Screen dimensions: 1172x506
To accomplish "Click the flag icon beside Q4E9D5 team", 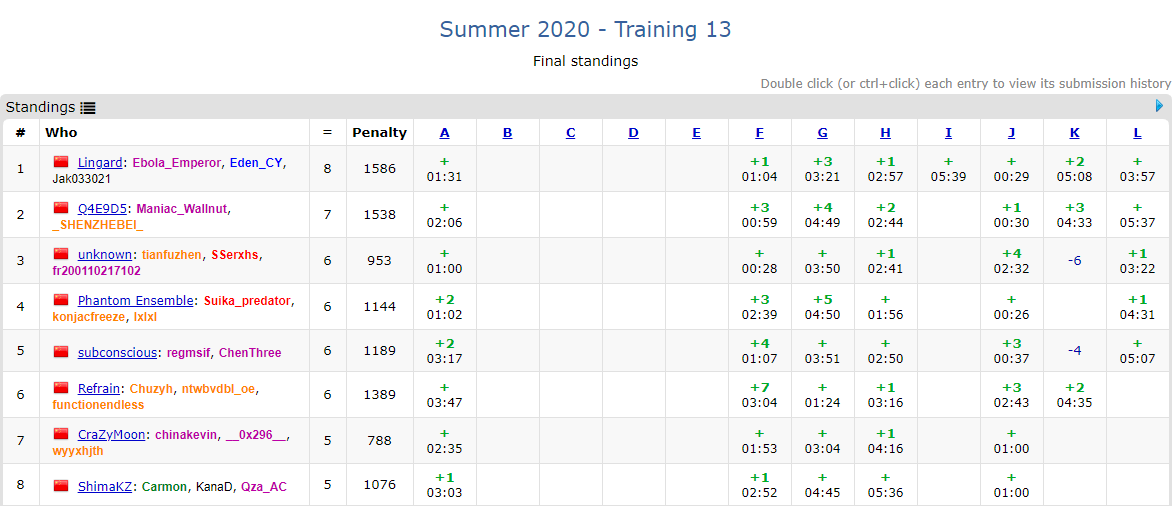I will (61, 208).
